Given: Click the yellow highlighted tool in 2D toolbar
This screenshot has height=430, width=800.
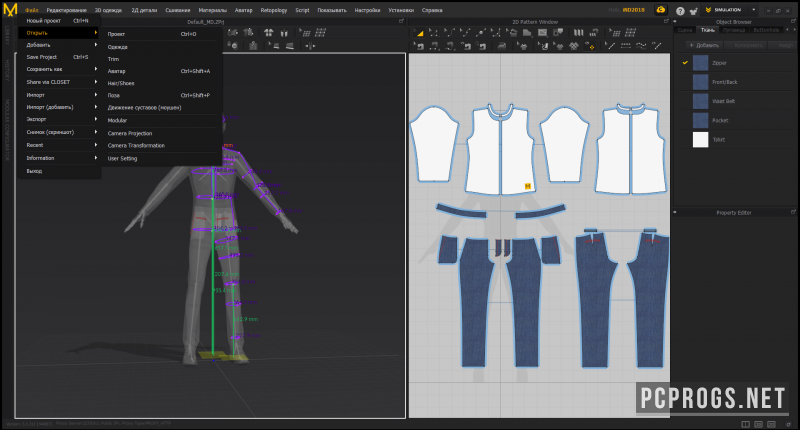Looking at the screenshot, I should 591,46.
